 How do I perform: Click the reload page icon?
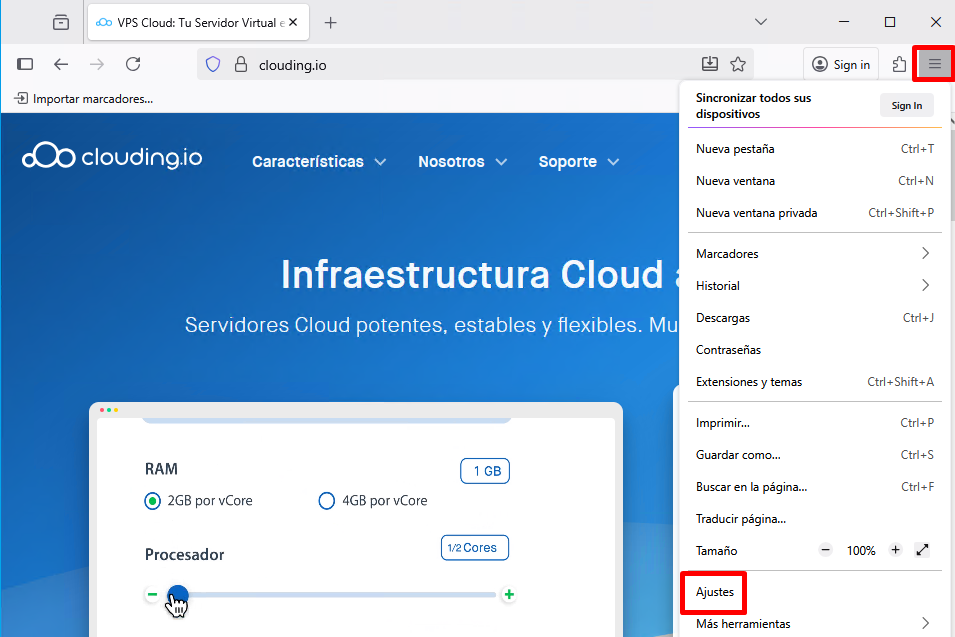pos(133,64)
